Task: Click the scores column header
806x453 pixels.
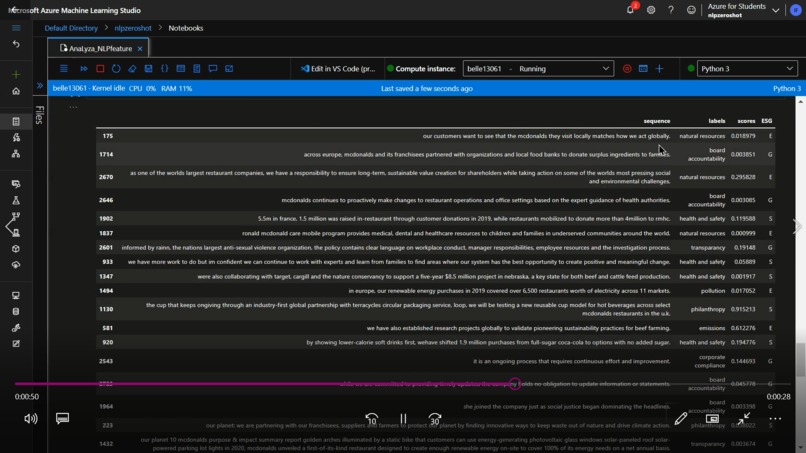Action: (746, 121)
